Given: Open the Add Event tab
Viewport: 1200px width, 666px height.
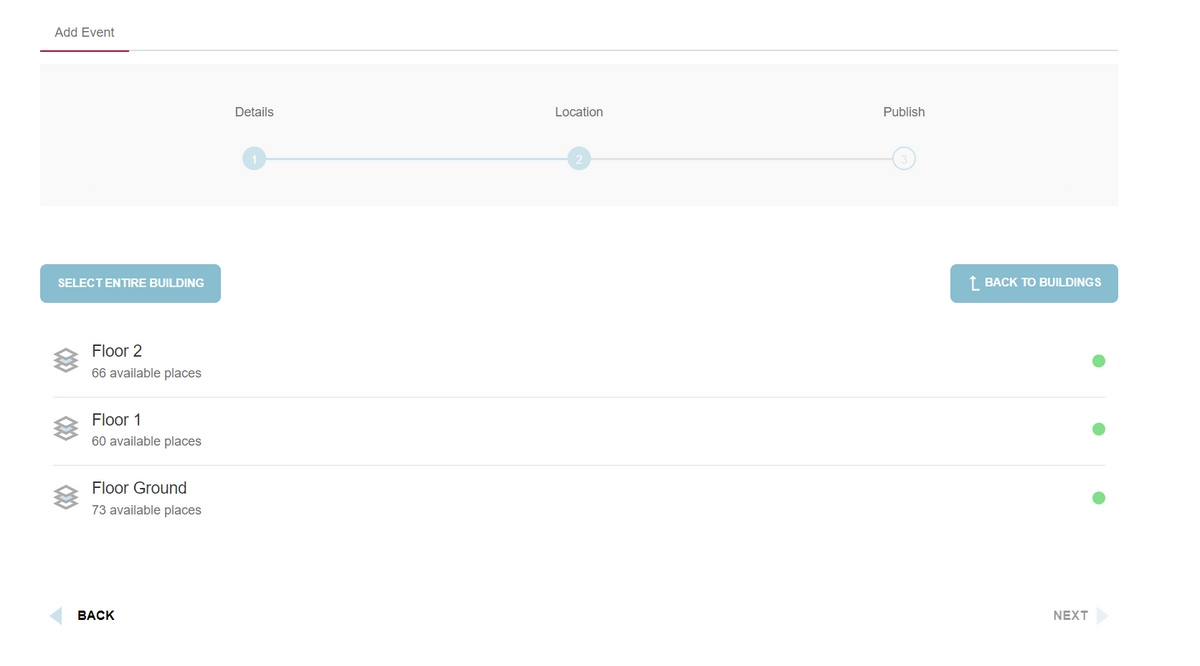Looking at the screenshot, I should point(85,33).
